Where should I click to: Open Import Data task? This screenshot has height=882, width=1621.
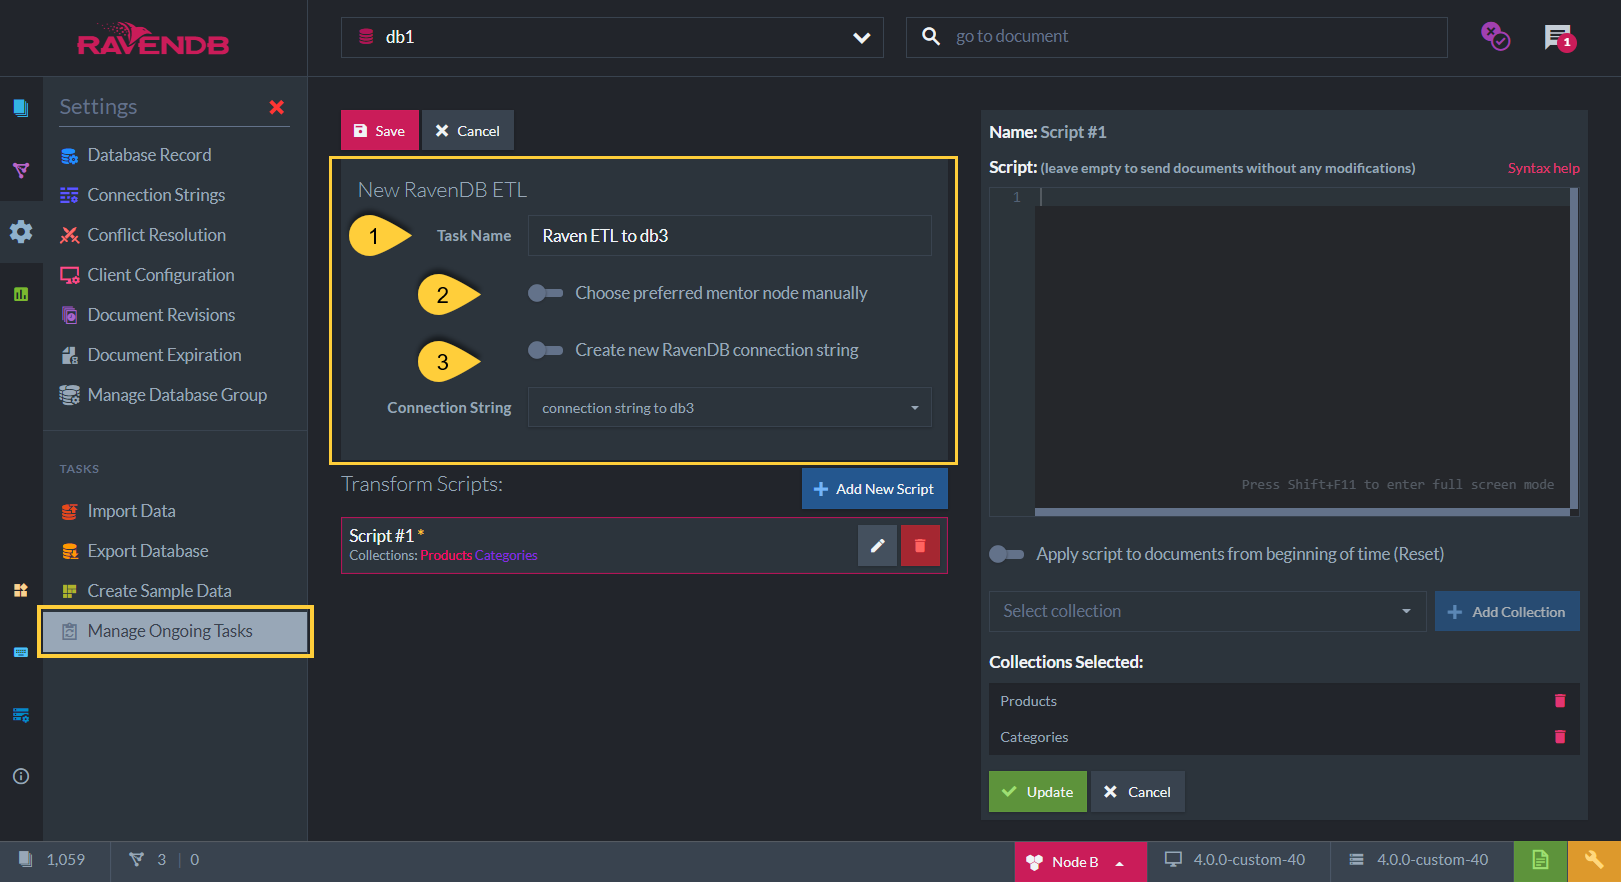point(131,511)
